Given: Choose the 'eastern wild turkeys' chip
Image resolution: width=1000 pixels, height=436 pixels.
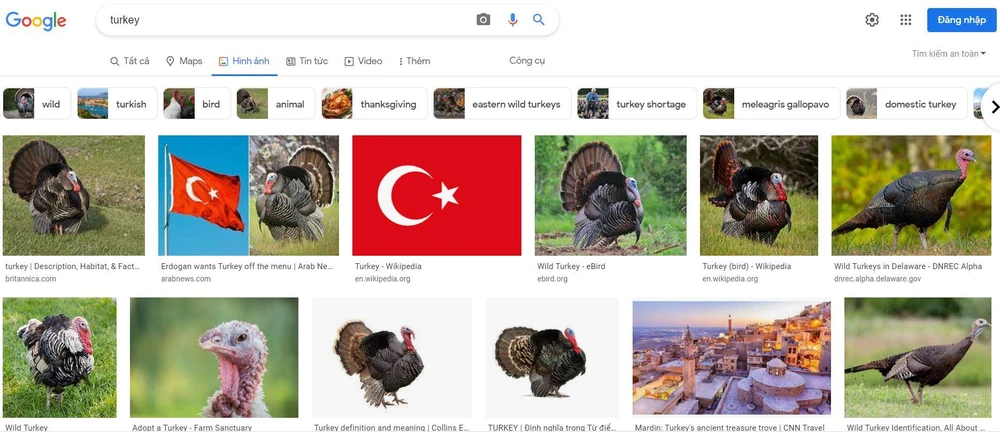Looking at the screenshot, I should pyautogui.click(x=502, y=104).
